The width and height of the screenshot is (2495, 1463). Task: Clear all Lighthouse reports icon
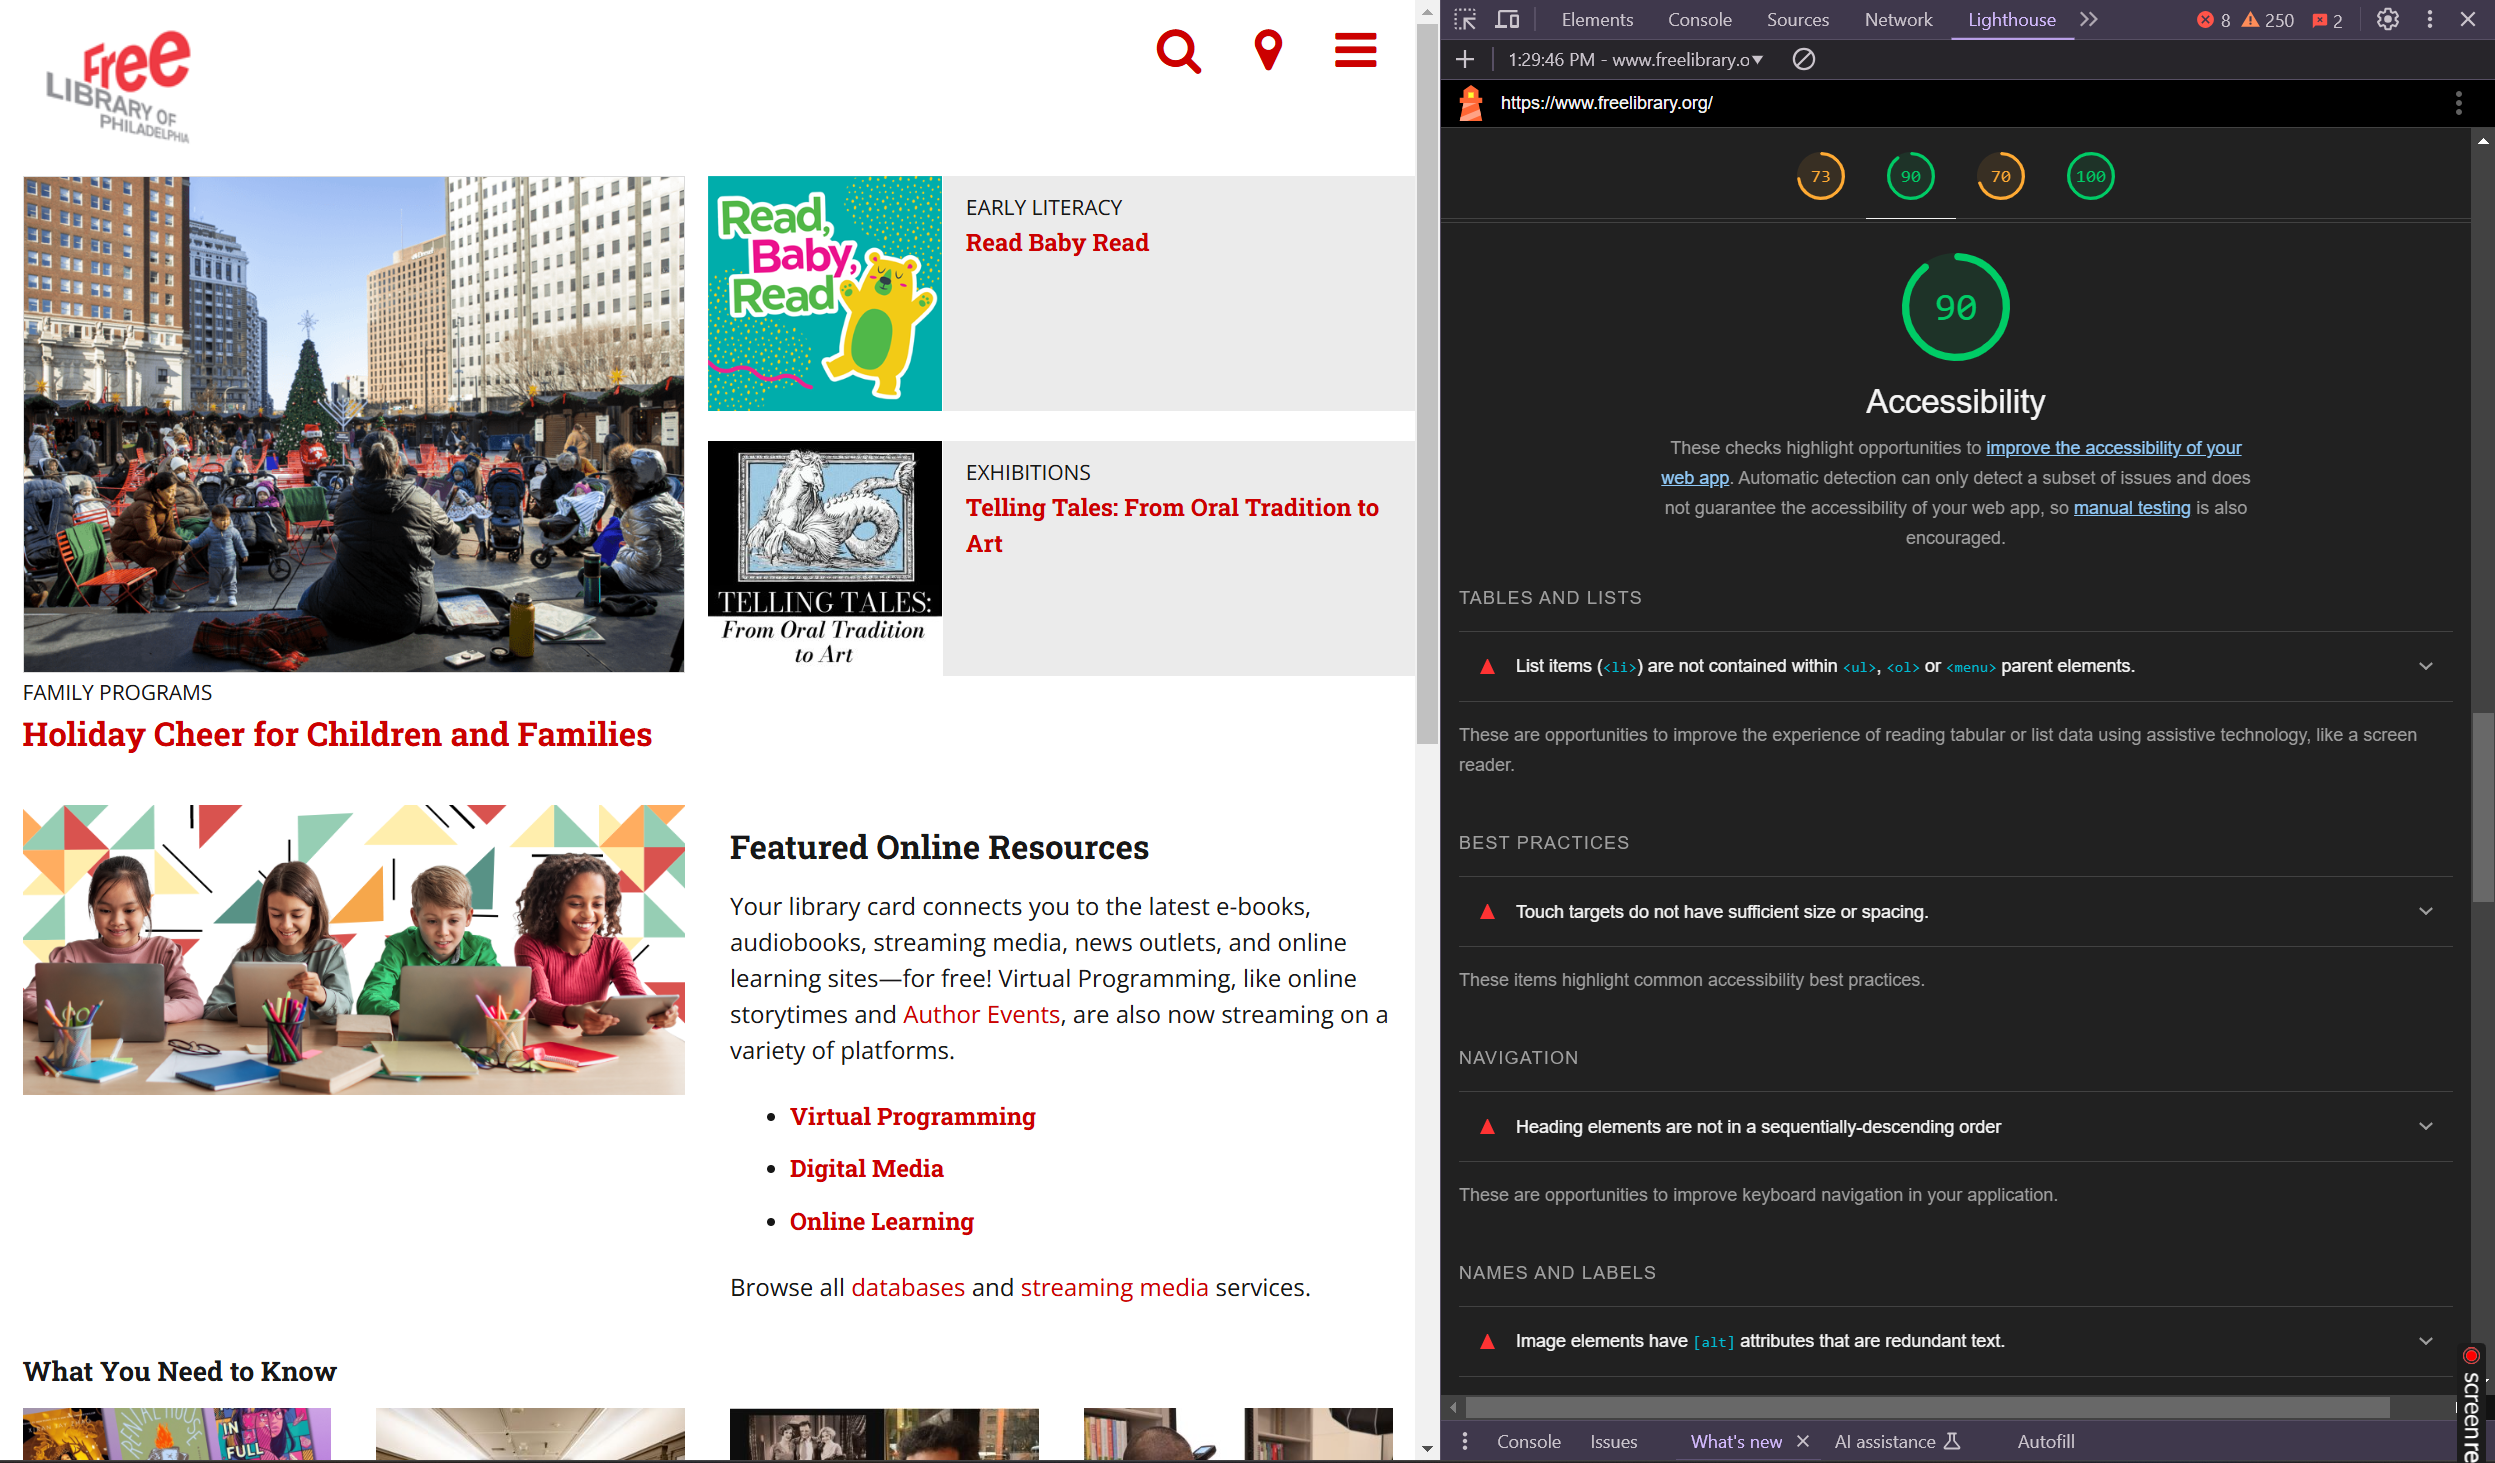pos(1803,59)
